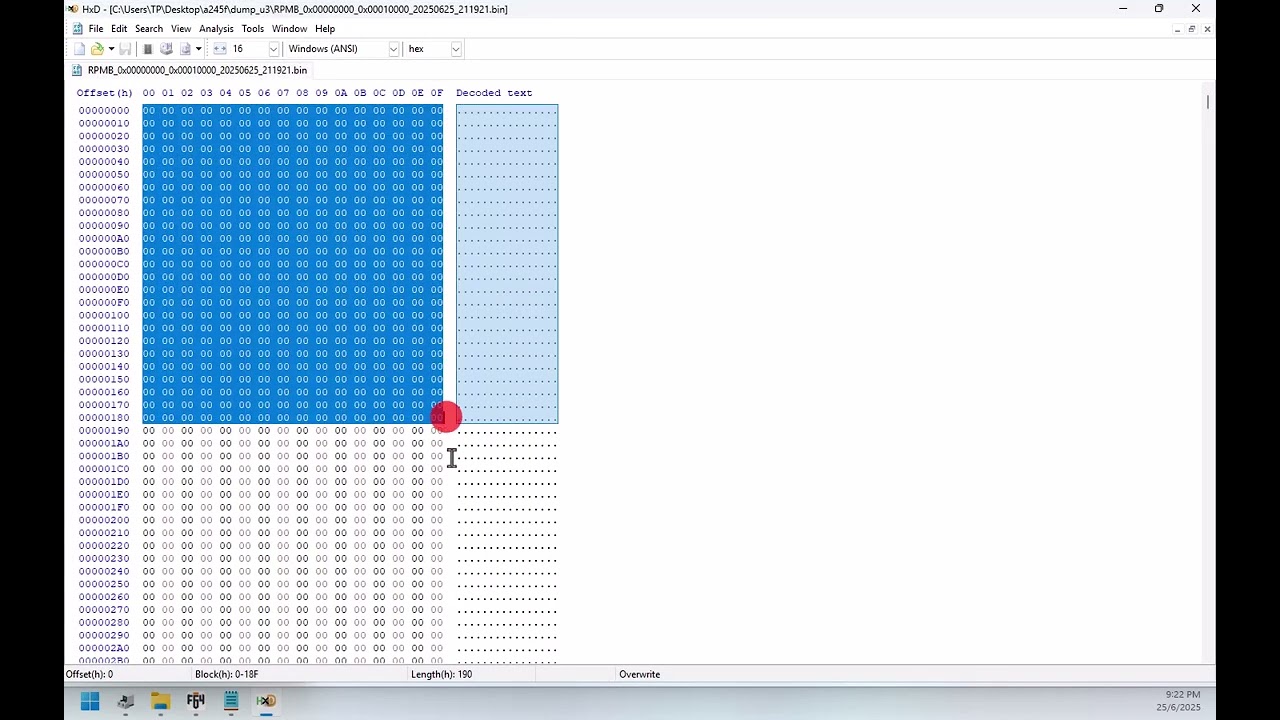The height and width of the screenshot is (720, 1280).
Task: Click the Offset(h): 0 status entry
Action: tap(89, 674)
